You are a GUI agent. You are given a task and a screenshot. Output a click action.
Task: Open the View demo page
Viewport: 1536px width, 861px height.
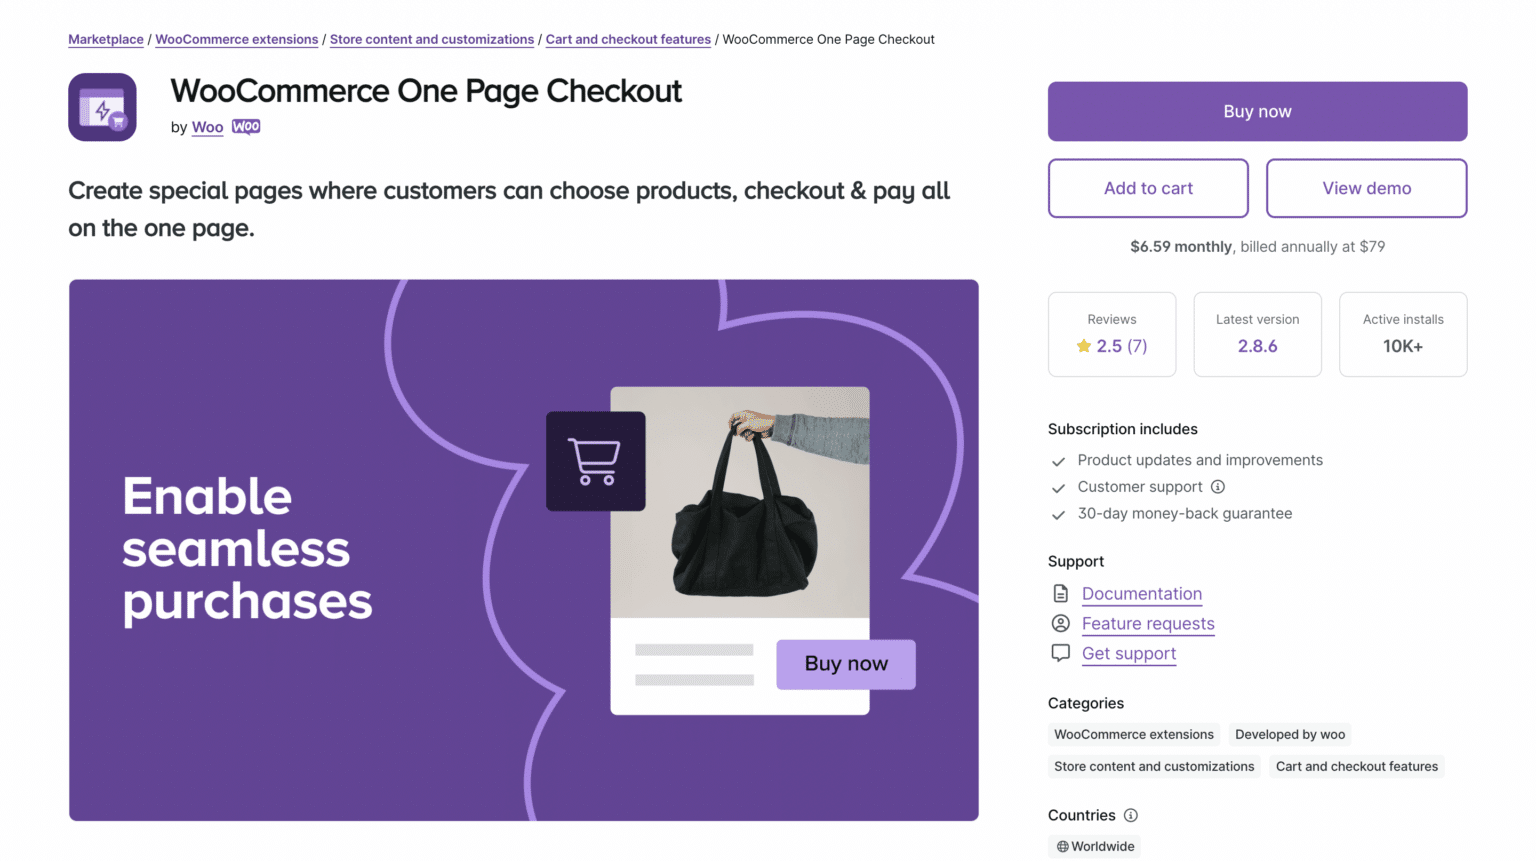coord(1366,188)
